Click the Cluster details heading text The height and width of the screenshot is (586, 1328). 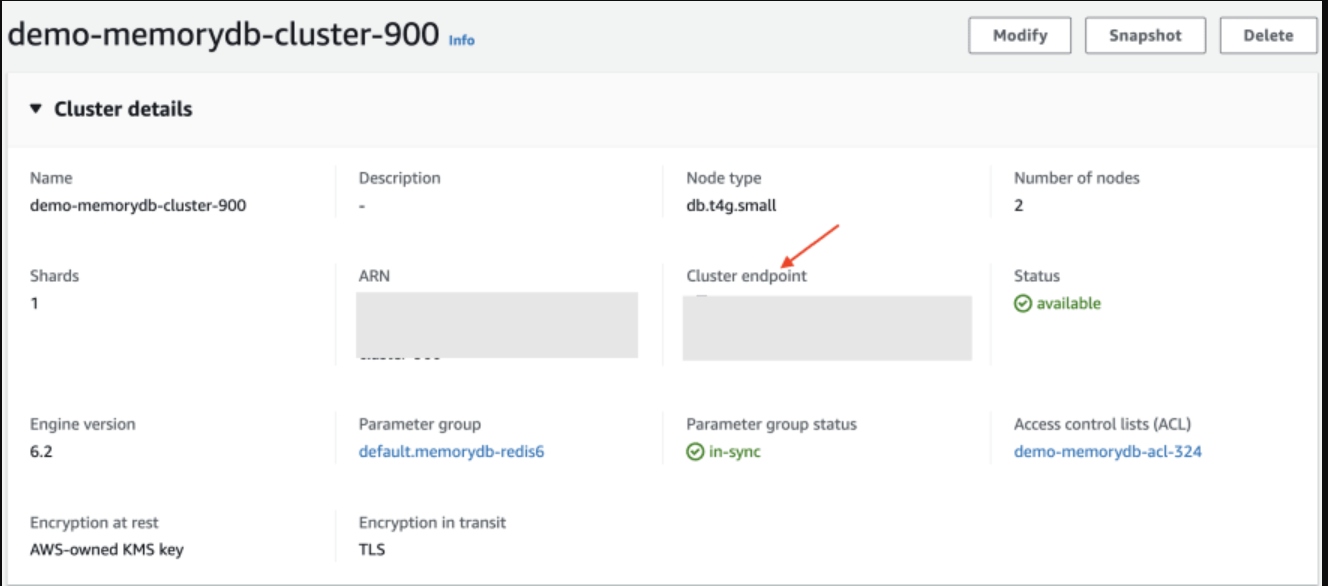coord(123,109)
